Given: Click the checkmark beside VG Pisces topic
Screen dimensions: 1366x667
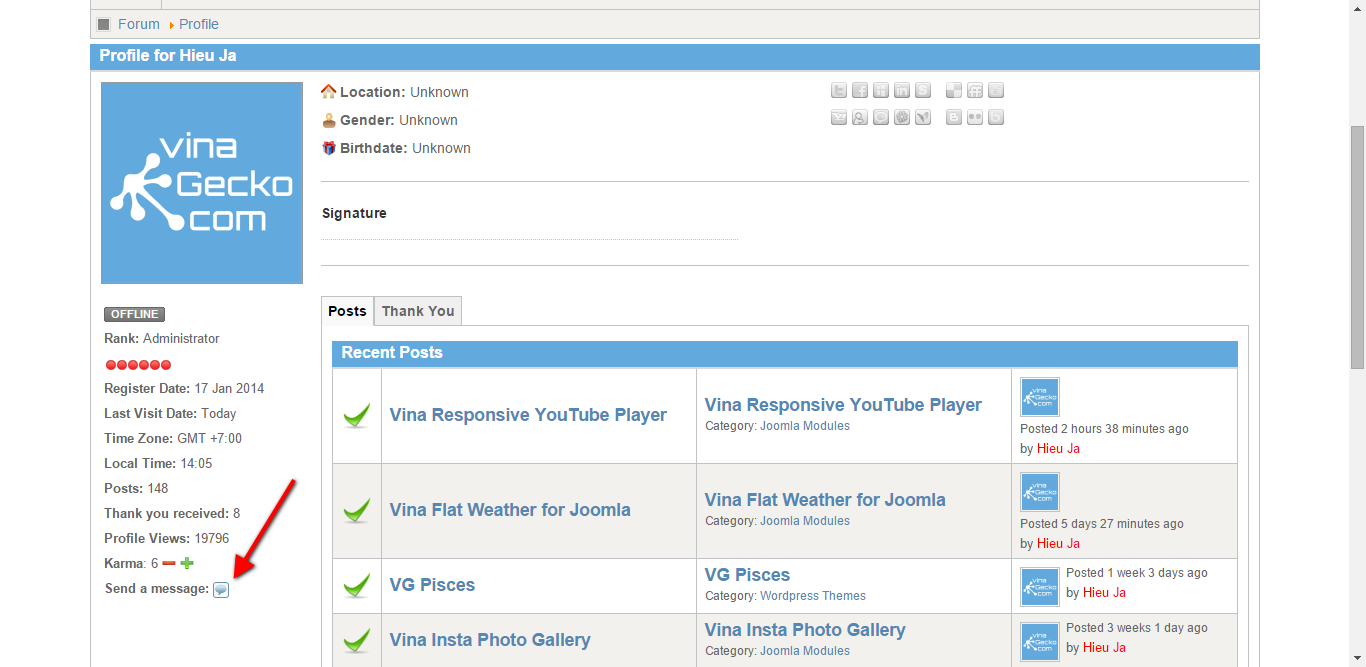Looking at the screenshot, I should [356, 584].
